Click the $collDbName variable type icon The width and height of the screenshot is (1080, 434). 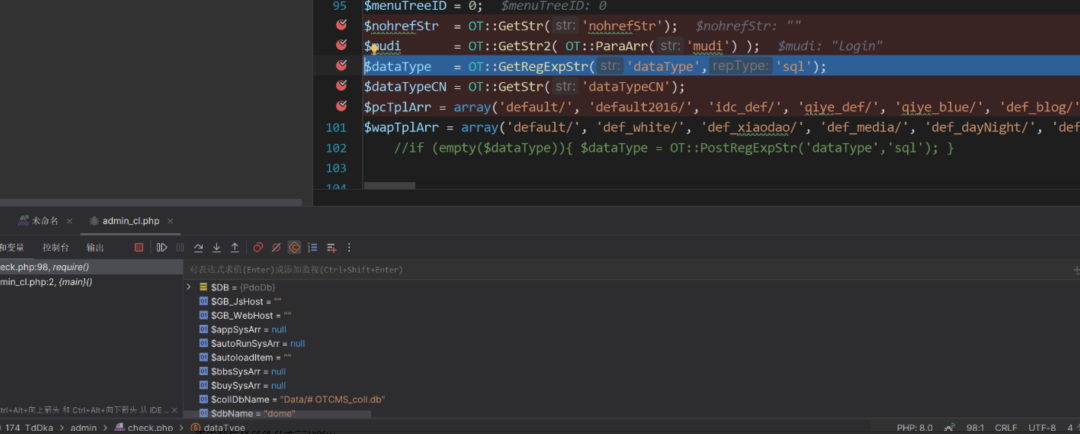point(203,400)
